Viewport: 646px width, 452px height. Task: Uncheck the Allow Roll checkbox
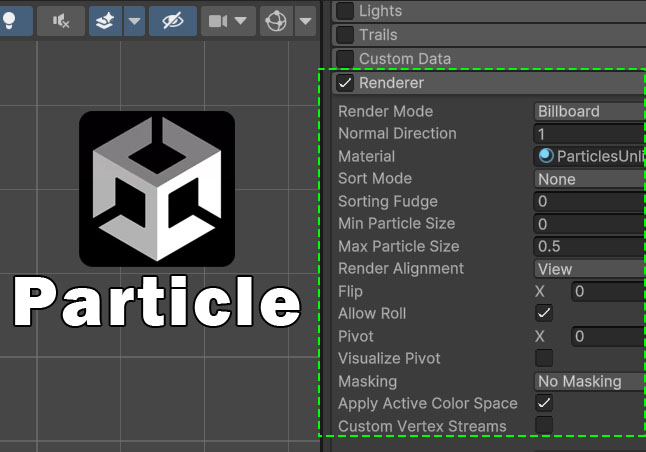click(544, 313)
